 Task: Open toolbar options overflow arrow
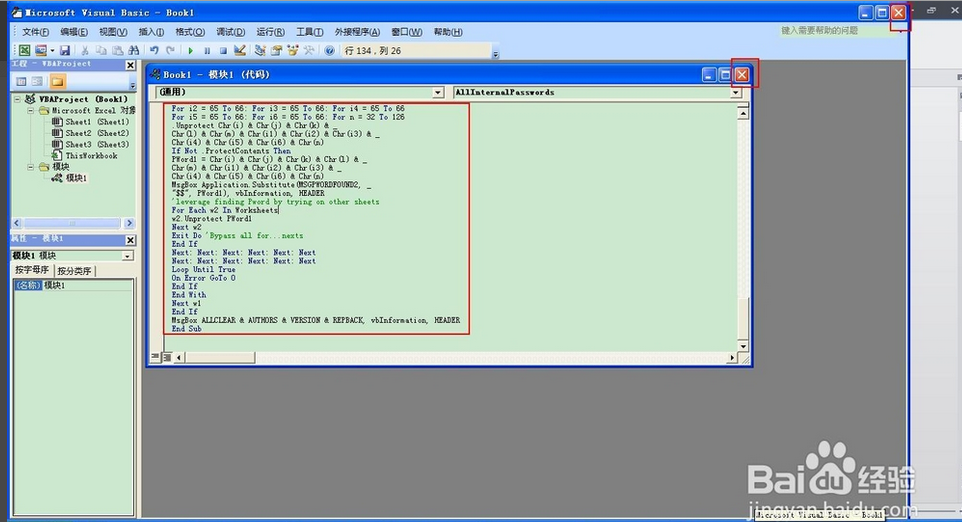496,54
